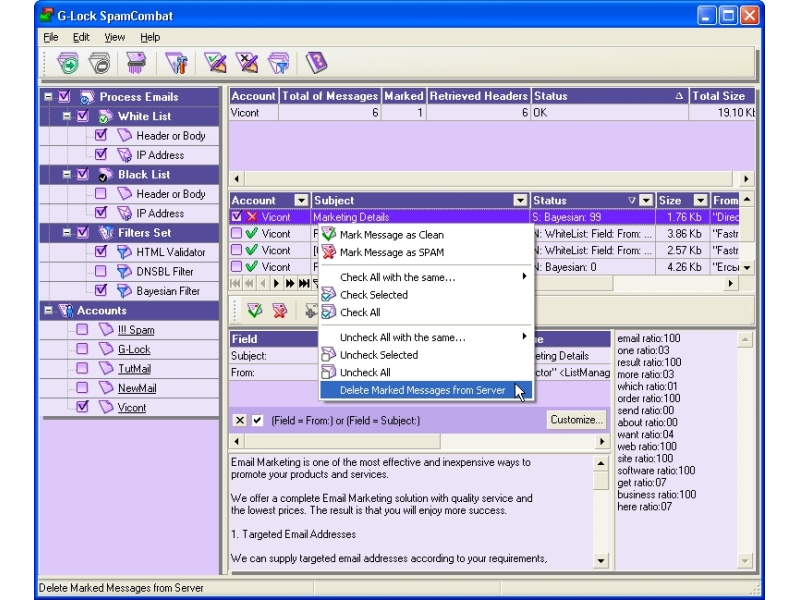Screen dimensions: 800x600
Task: Click the green-check mark messages toolbar icon
Action: (x=215, y=63)
